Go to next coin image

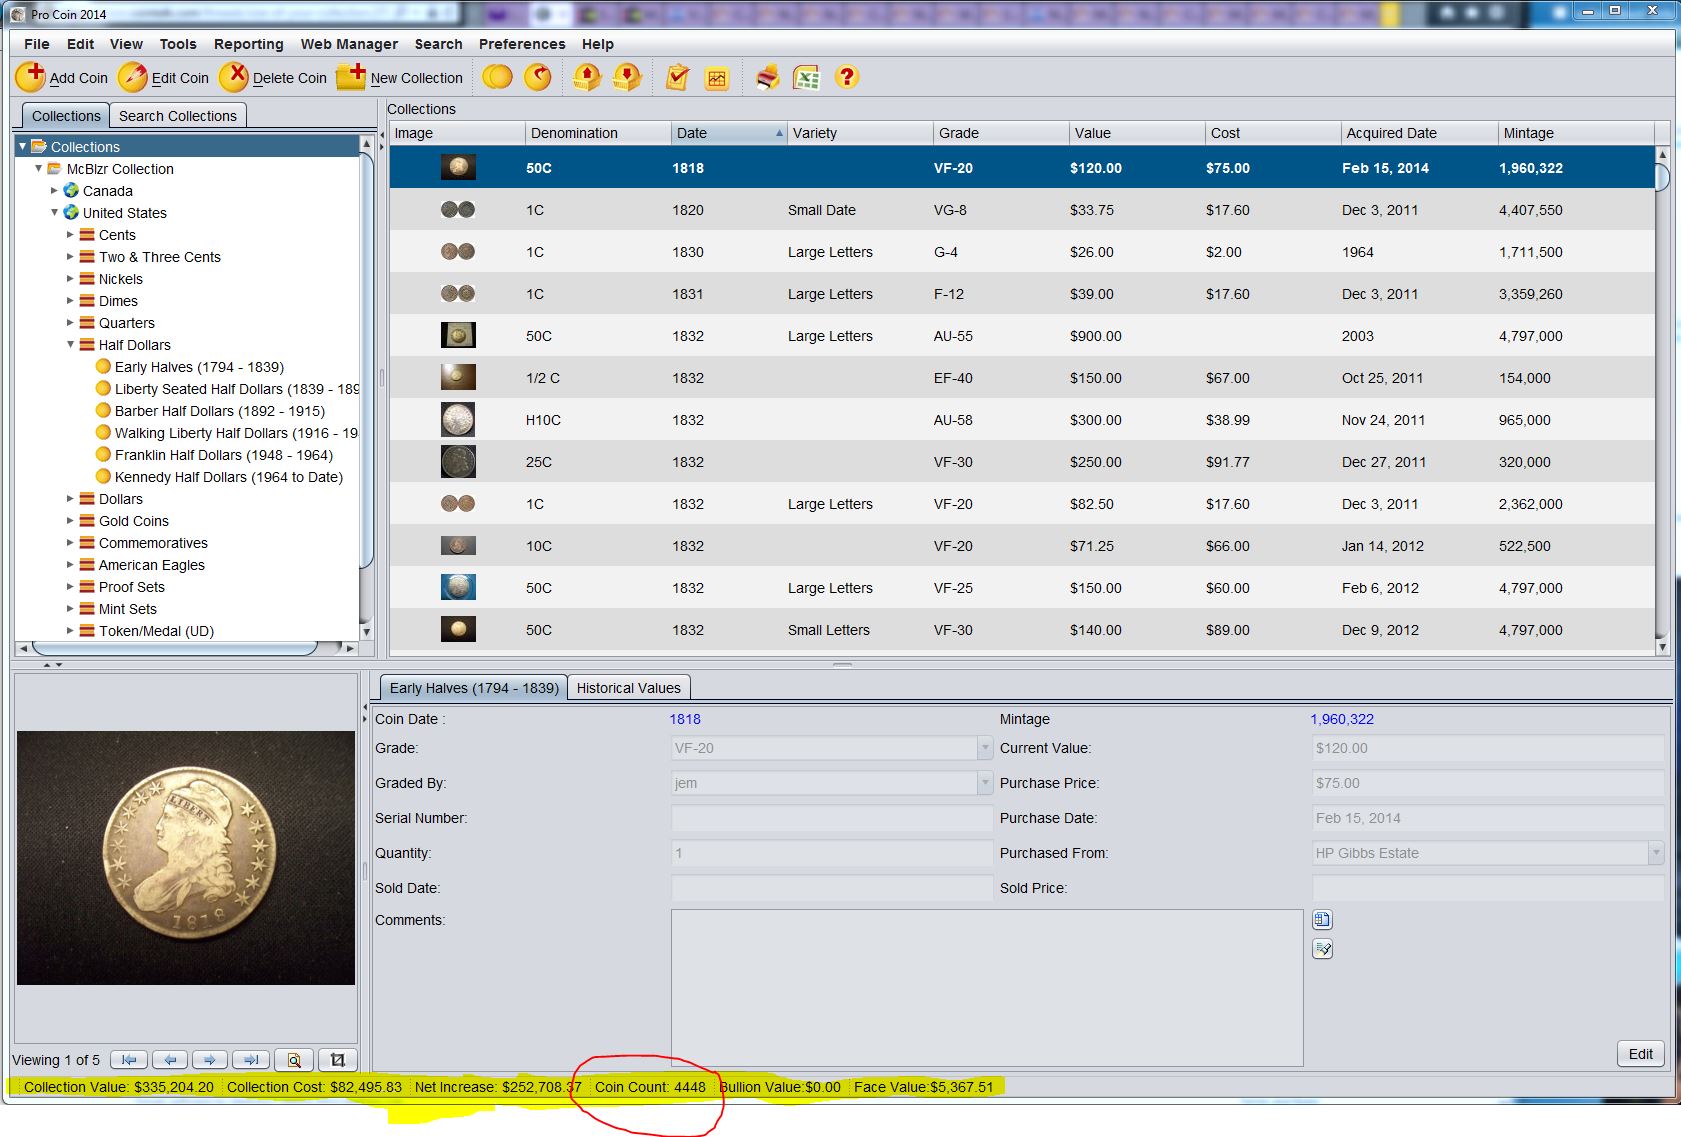[210, 1060]
